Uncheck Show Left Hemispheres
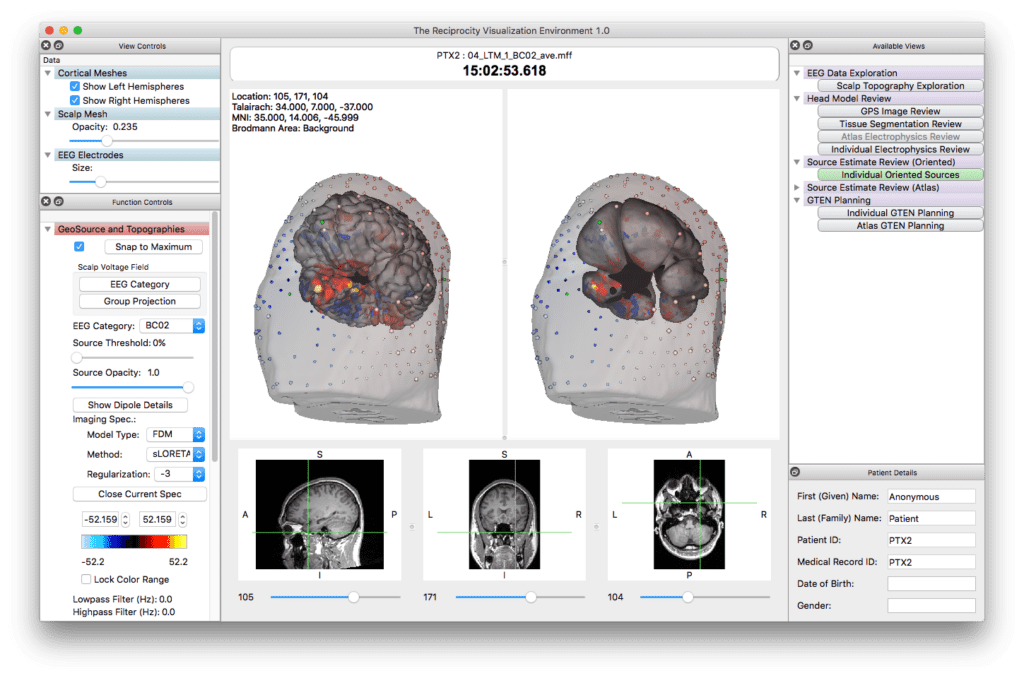Viewport: 1024px width, 678px height. pos(75,87)
